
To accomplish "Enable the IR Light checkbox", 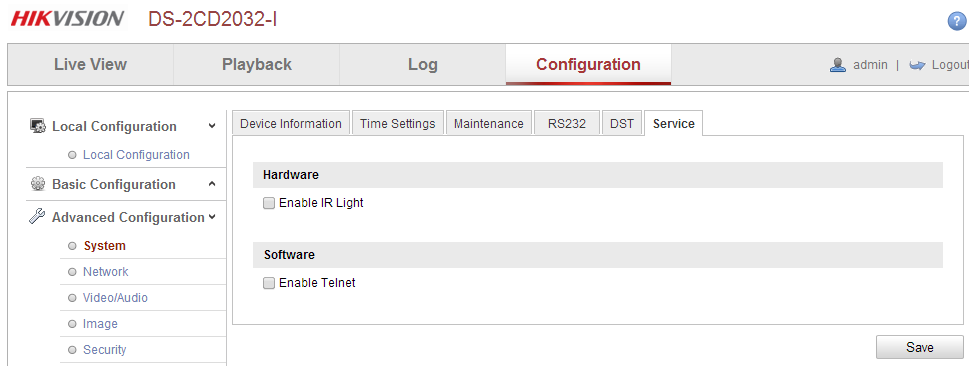I will coord(269,203).
